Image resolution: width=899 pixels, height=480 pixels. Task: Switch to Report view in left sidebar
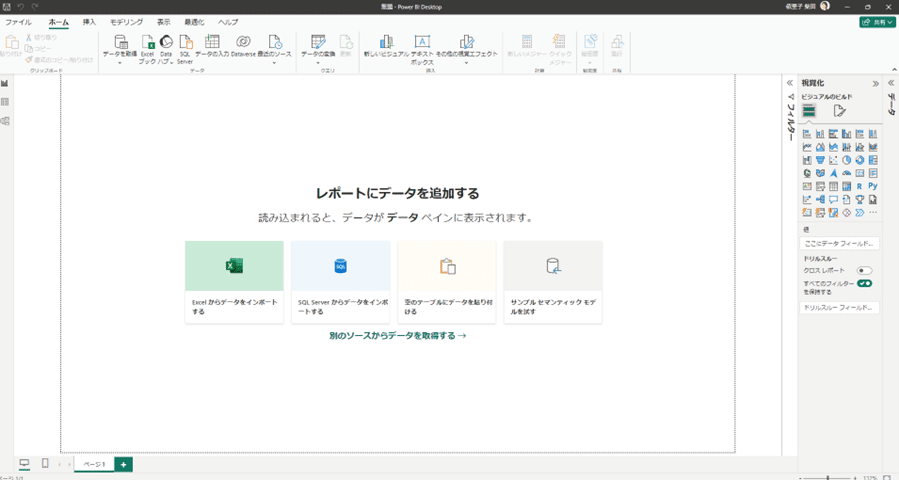tap(5, 84)
